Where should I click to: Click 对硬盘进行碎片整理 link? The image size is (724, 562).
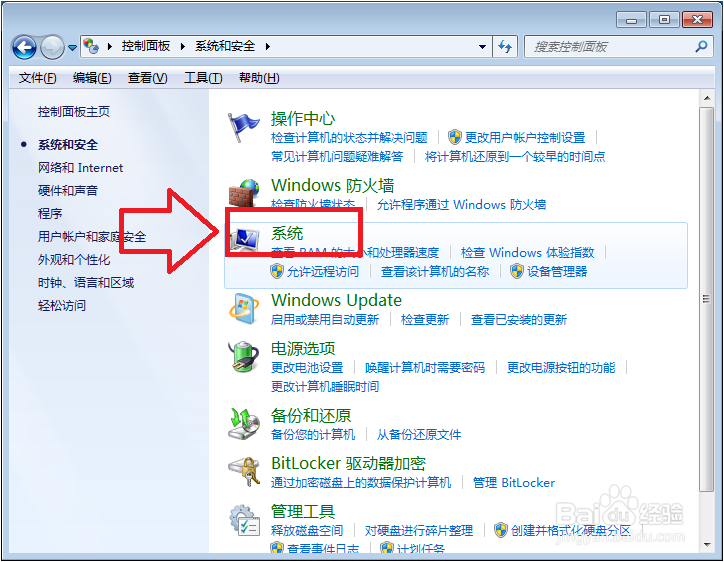coord(419,531)
